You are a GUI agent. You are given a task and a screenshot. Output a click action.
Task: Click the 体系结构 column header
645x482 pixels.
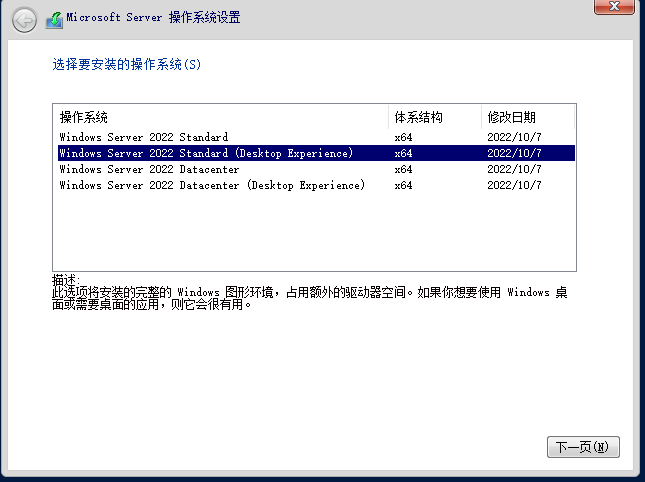tap(434, 117)
